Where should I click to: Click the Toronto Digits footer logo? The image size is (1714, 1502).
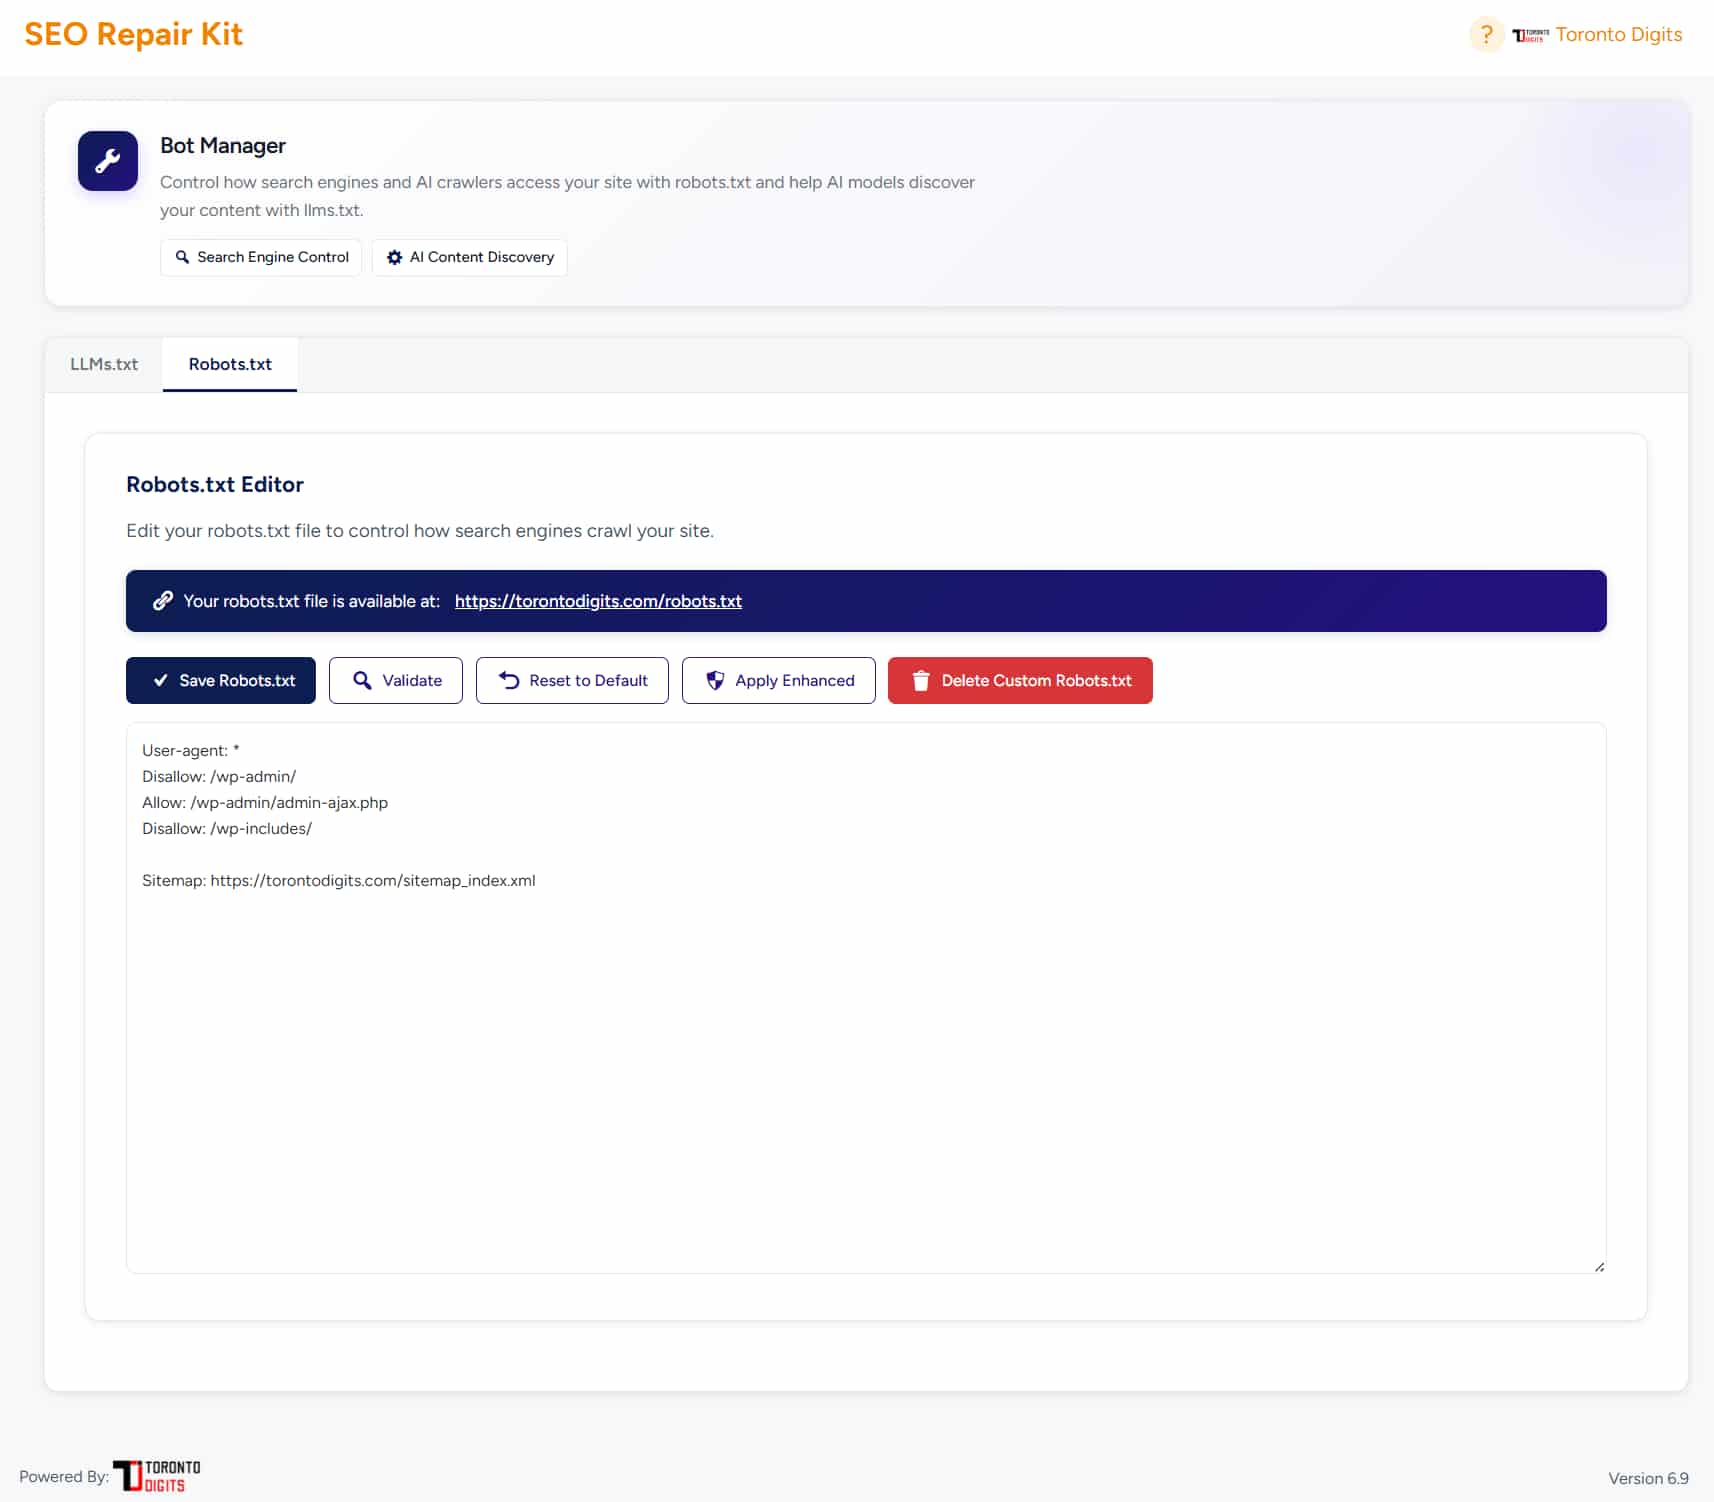coord(157,1476)
